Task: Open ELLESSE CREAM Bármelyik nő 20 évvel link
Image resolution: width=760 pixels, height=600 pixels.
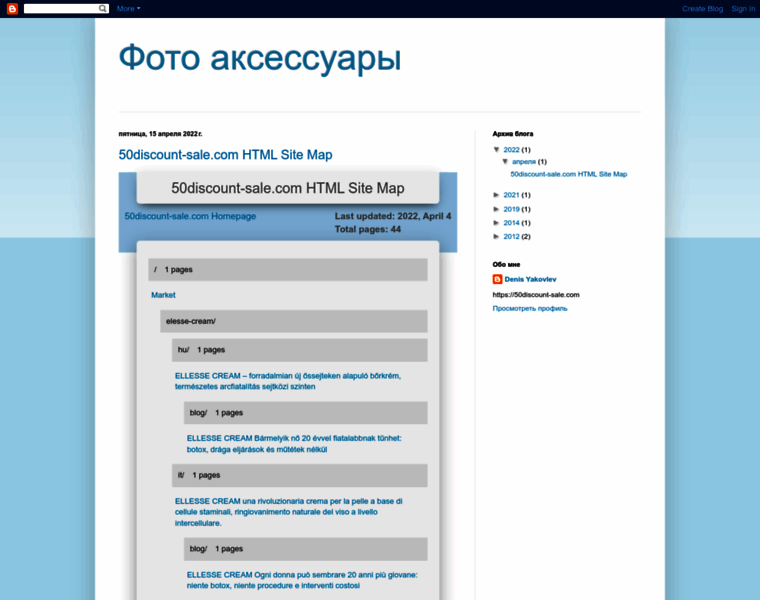Action: point(294,443)
